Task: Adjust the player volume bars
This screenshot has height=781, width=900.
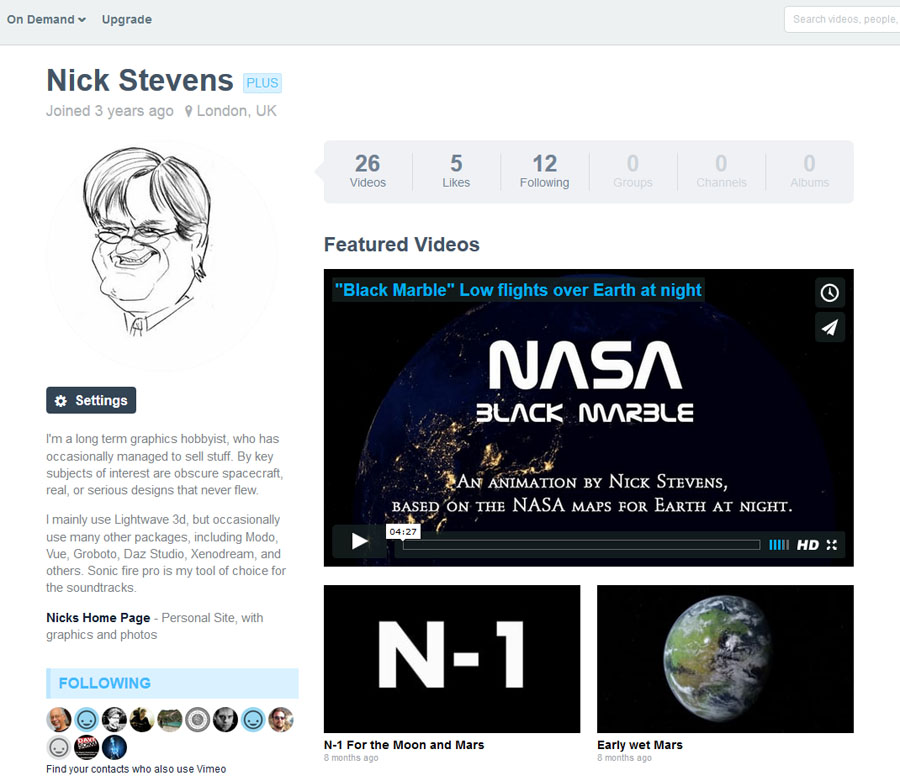Action: tap(779, 545)
